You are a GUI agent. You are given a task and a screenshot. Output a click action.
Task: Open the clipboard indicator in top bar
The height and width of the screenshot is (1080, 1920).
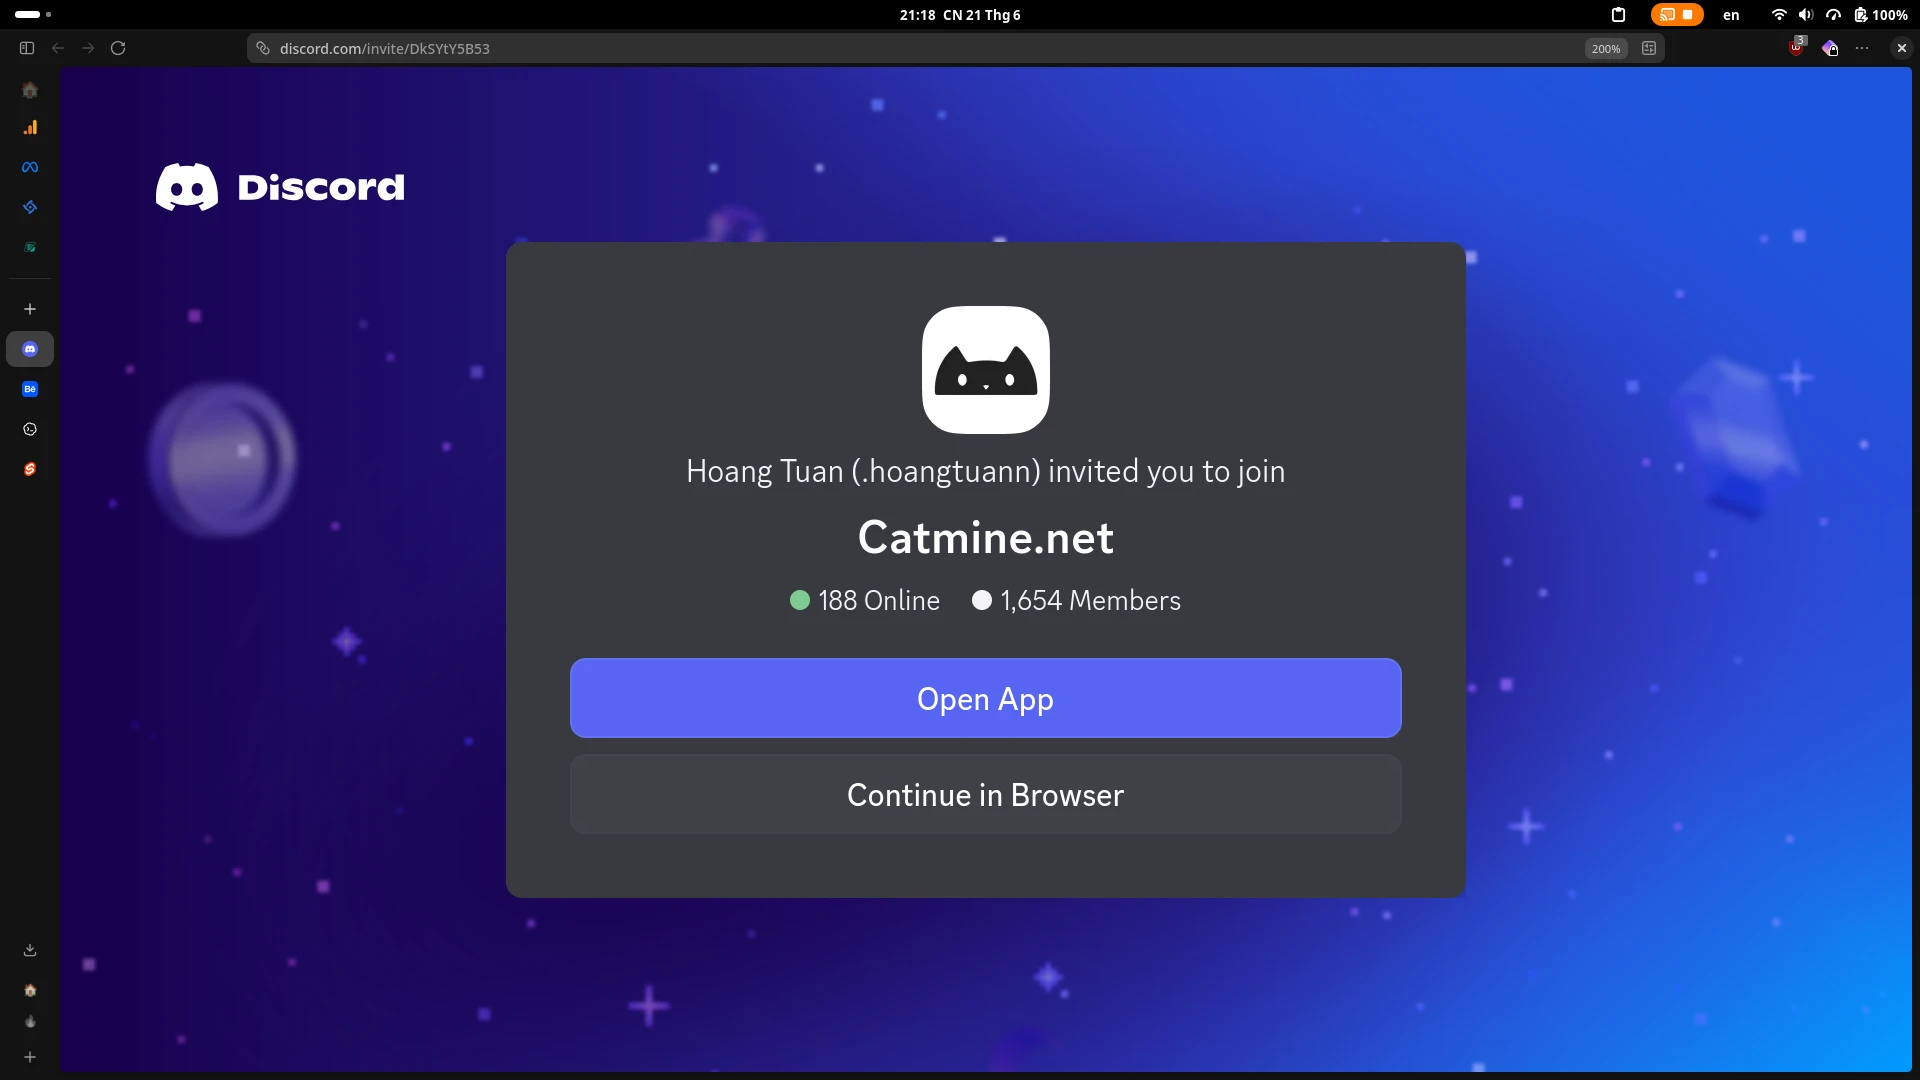point(1618,15)
